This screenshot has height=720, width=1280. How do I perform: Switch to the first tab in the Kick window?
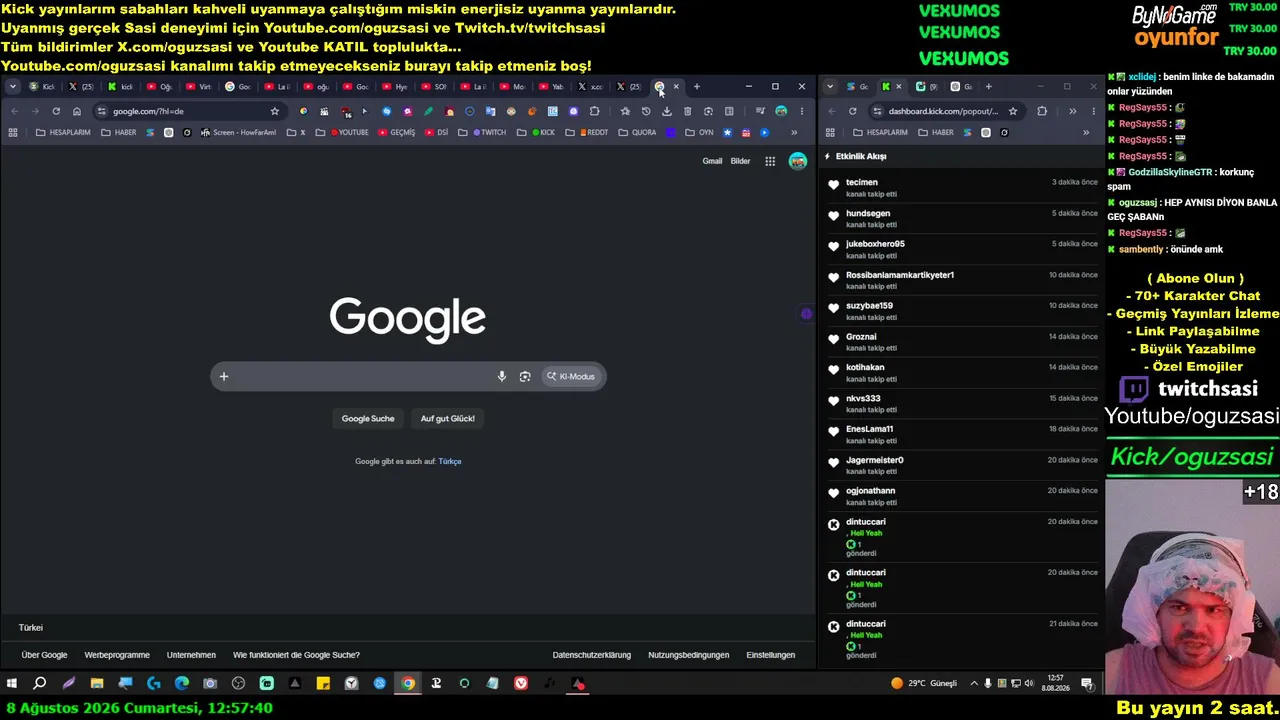click(x=857, y=87)
